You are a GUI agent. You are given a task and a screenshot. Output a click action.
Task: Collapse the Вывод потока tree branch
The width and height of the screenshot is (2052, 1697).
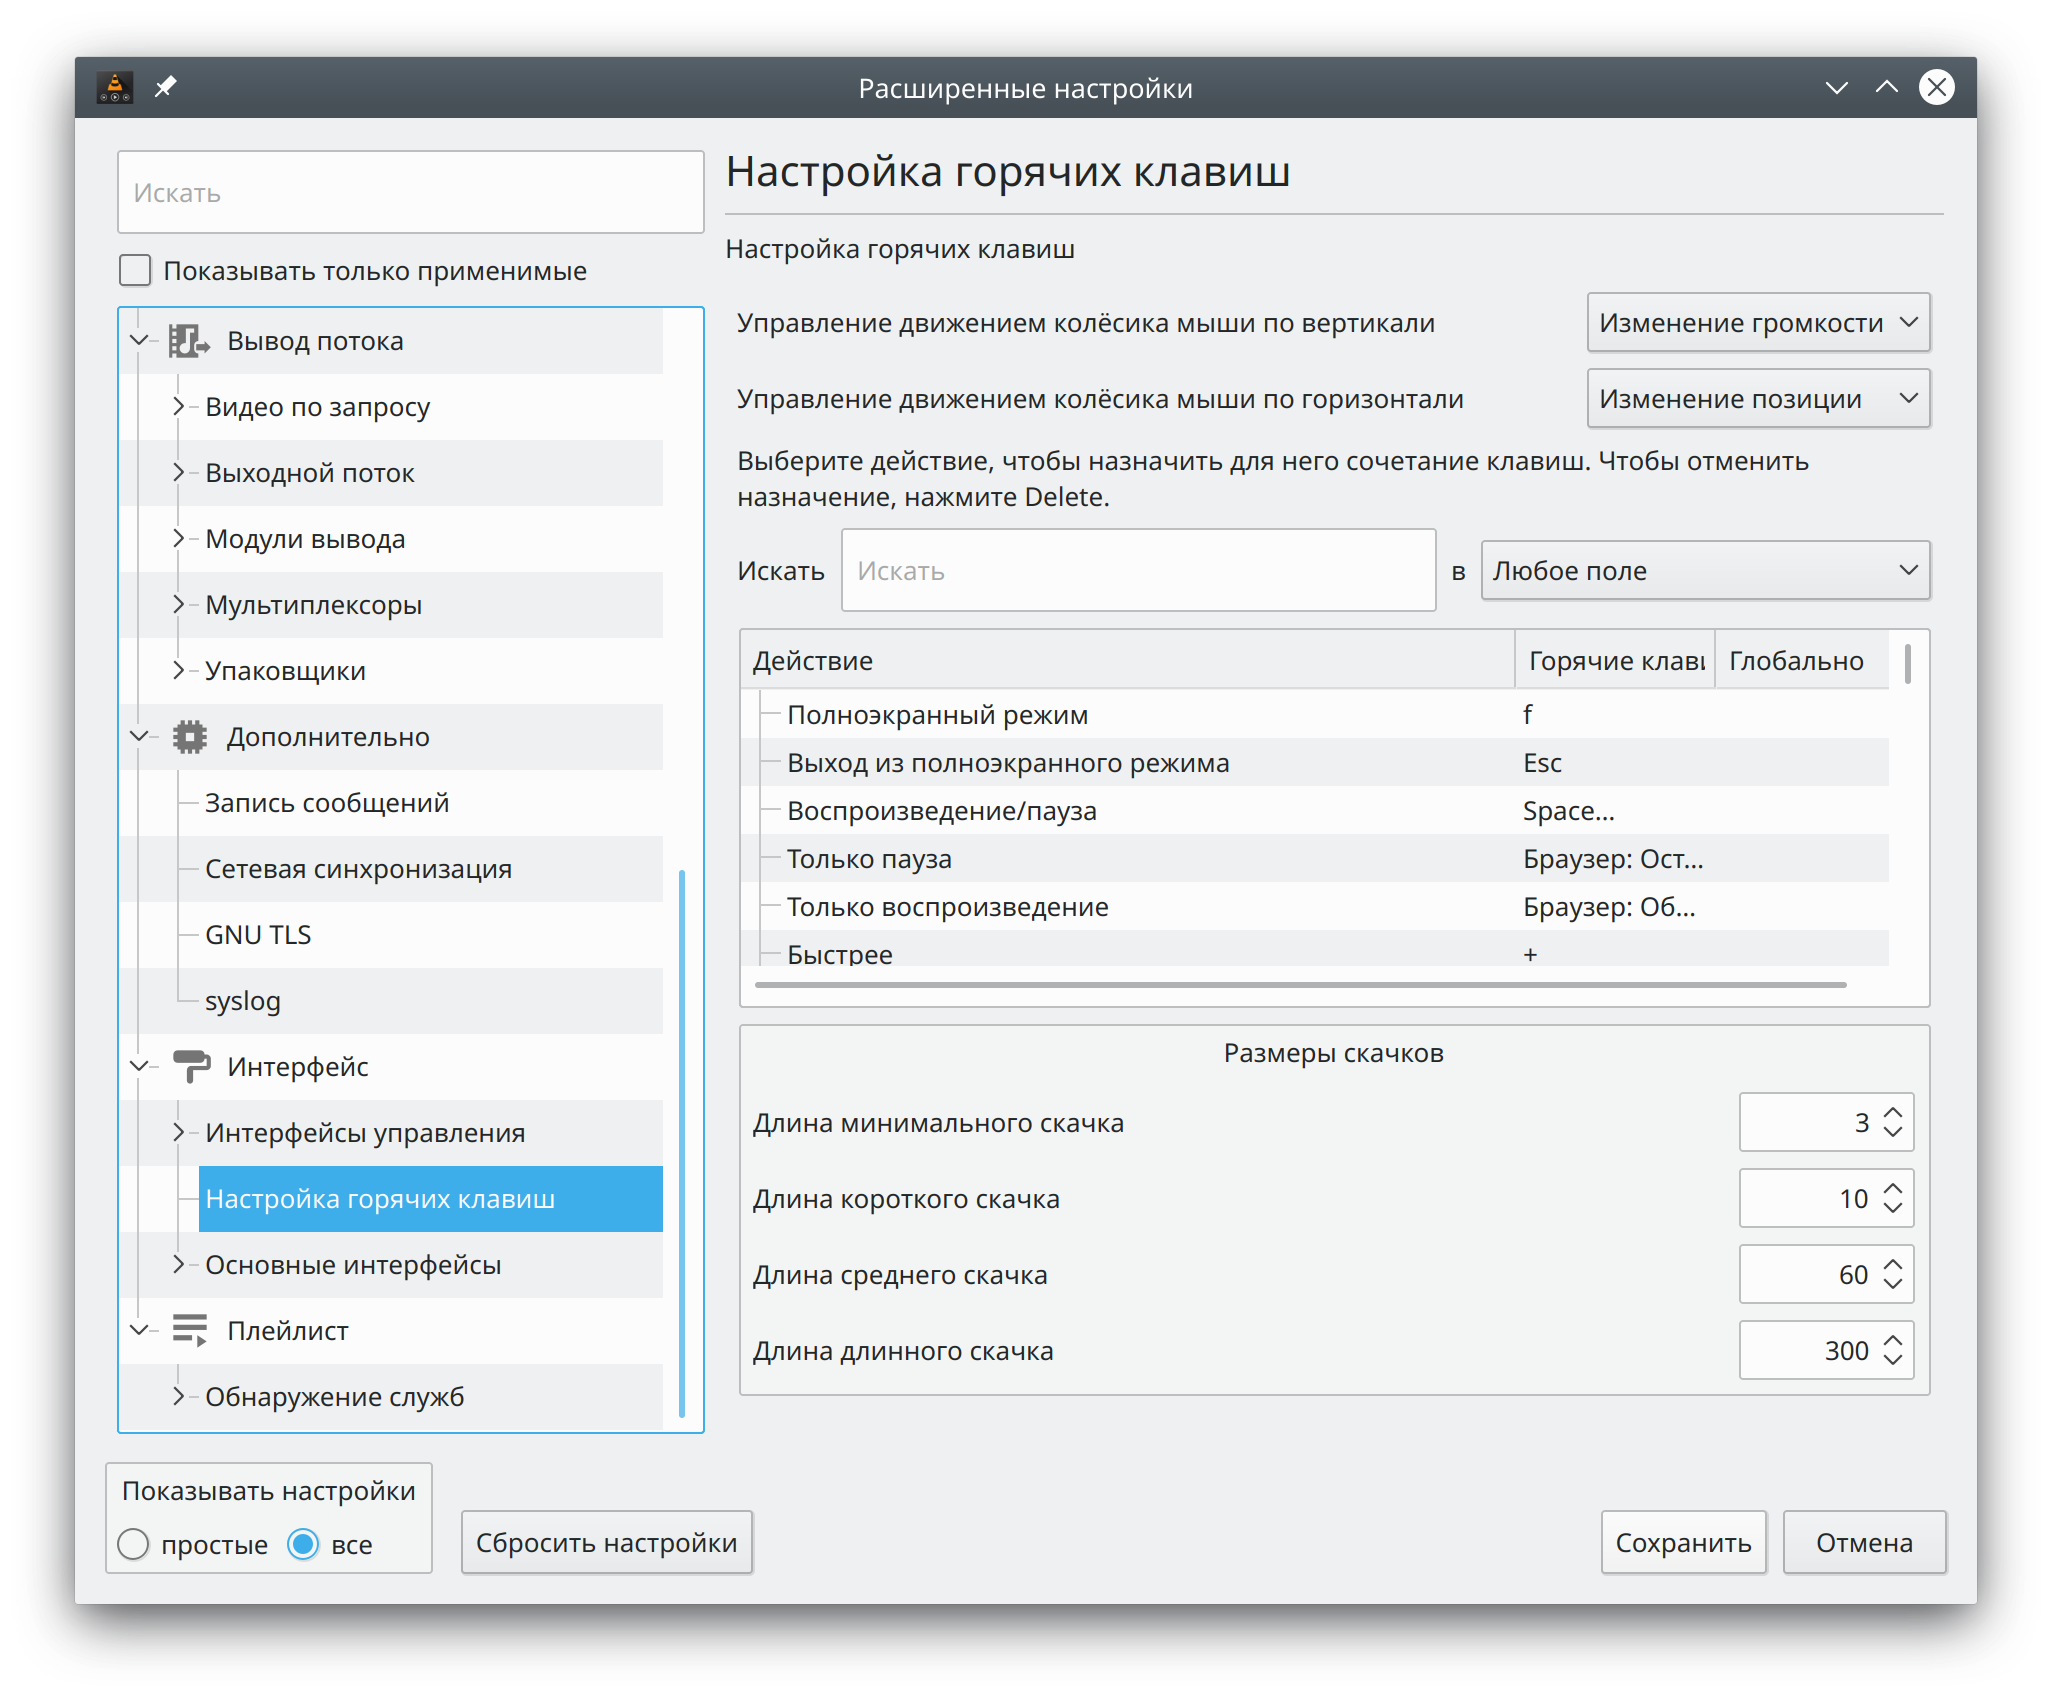[x=140, y=341]
